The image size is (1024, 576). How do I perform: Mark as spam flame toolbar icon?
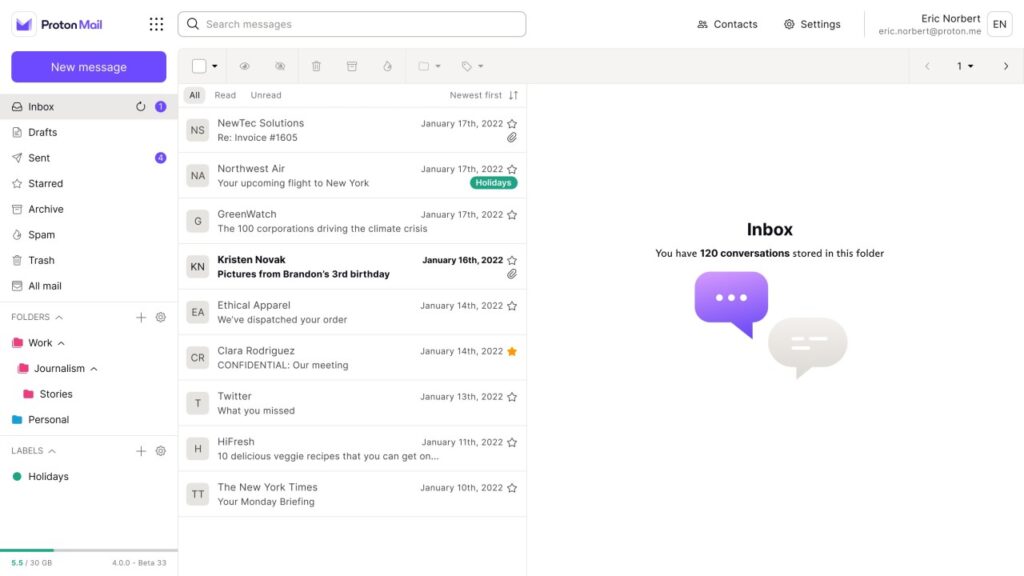(387, 66)
